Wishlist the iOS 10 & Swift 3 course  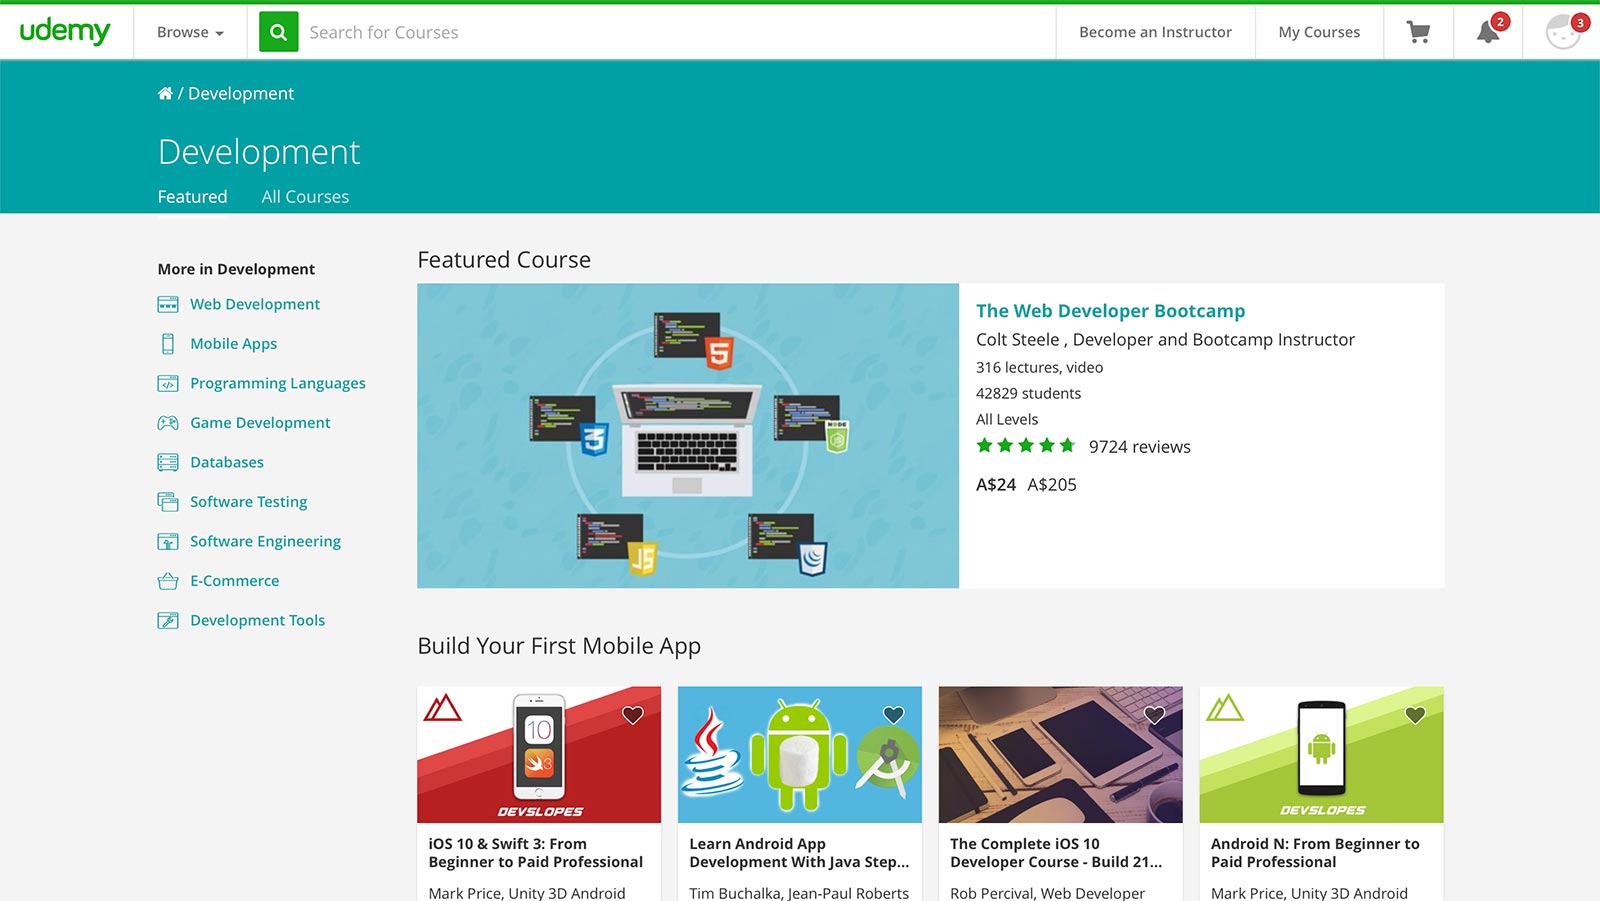633,715
